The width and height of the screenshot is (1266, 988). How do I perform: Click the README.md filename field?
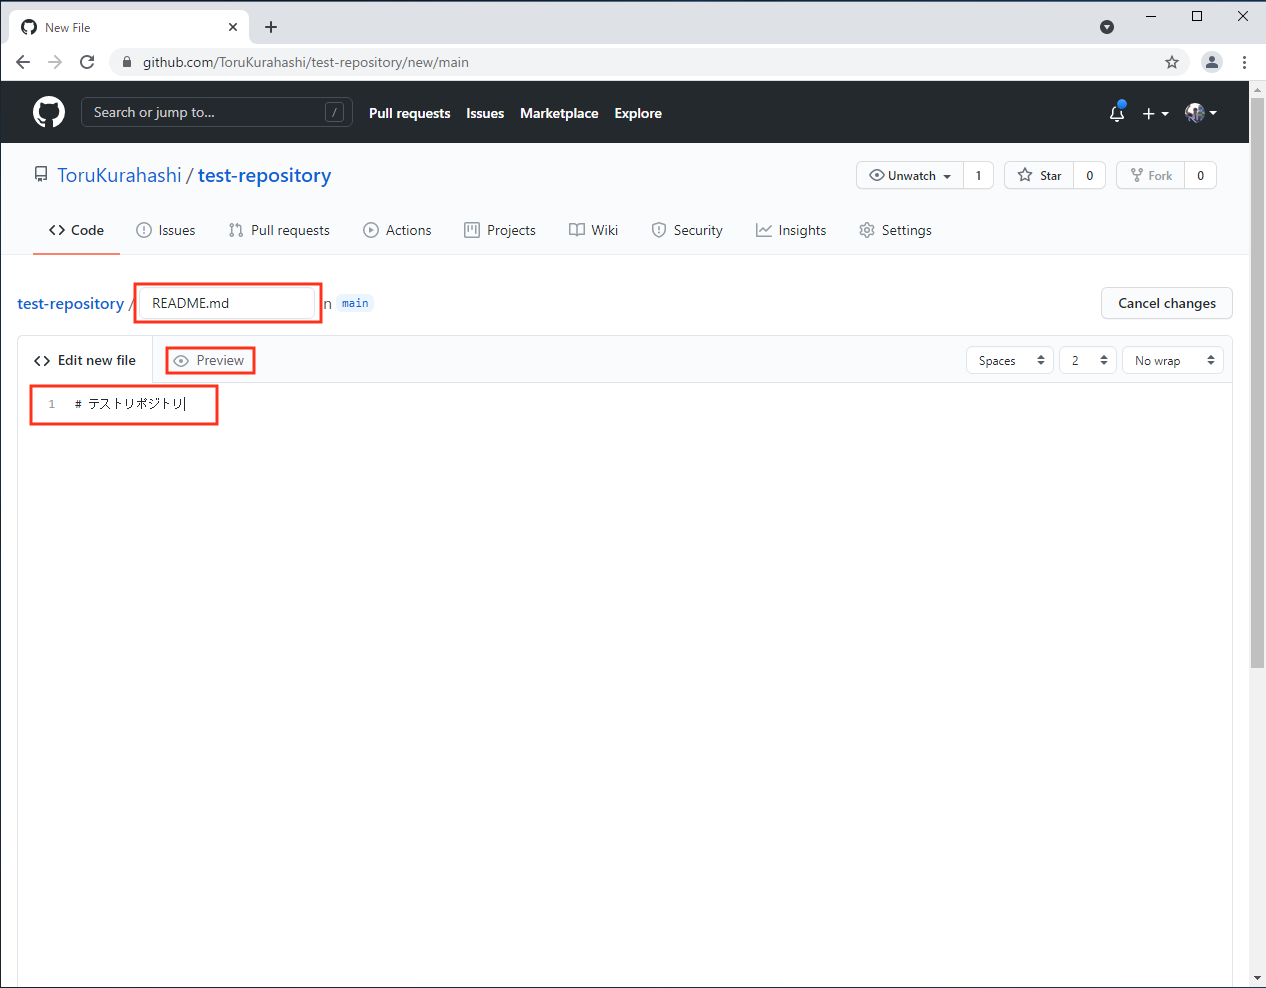click(227, 303)
